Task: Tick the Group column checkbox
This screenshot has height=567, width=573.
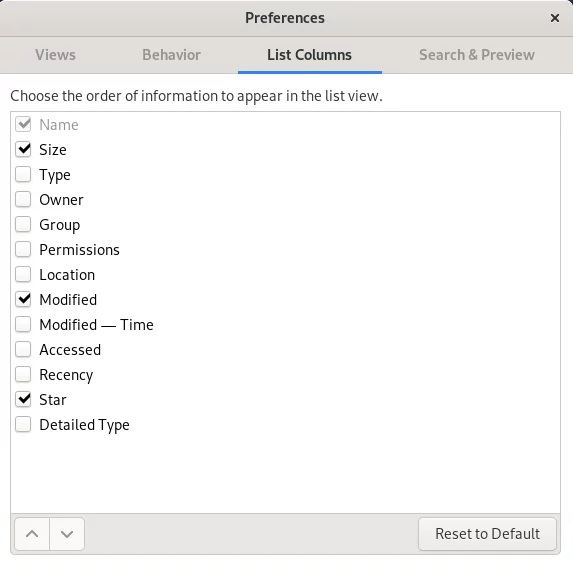Action: 23,224
